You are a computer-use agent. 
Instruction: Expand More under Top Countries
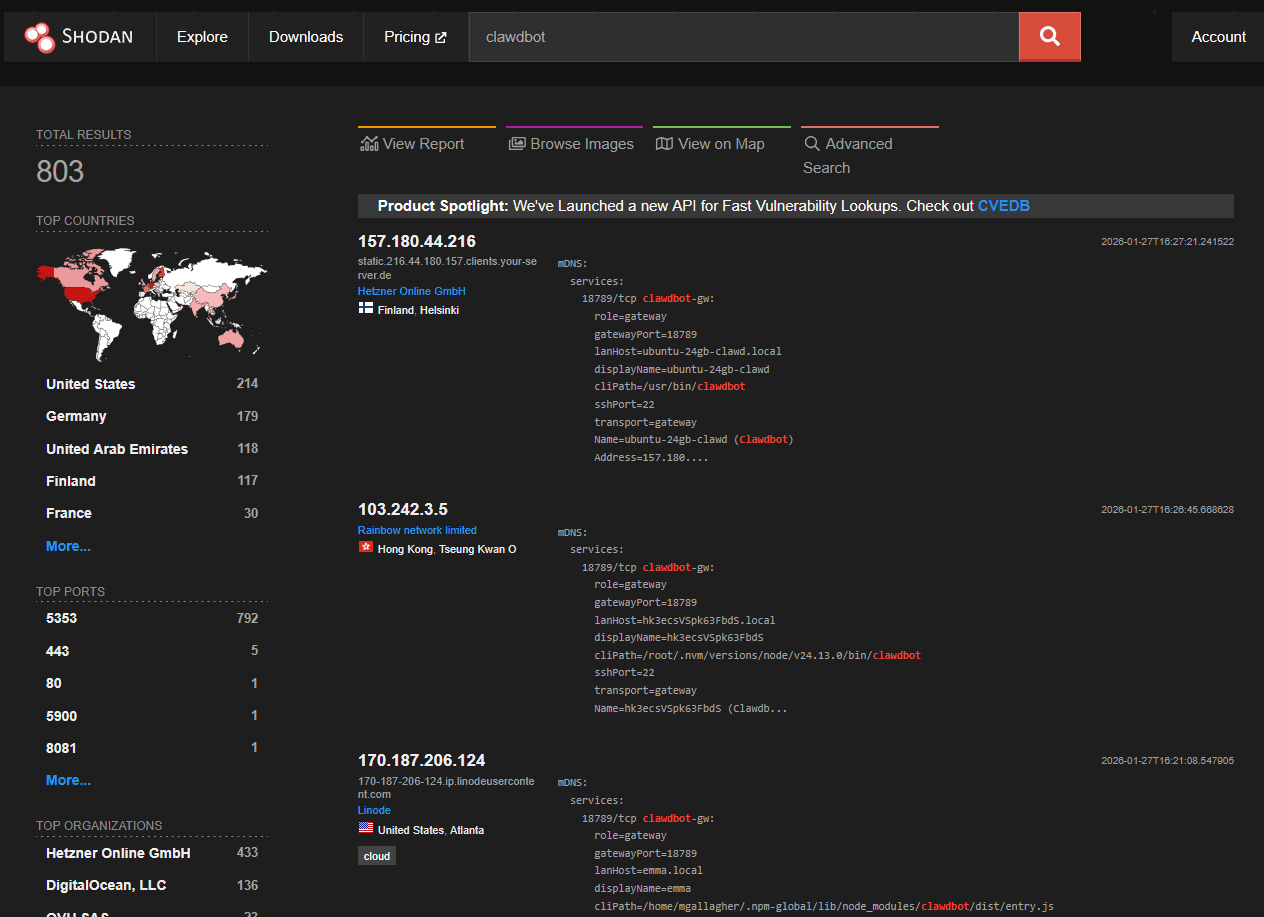pyautogui.click(x=67, y=546)
